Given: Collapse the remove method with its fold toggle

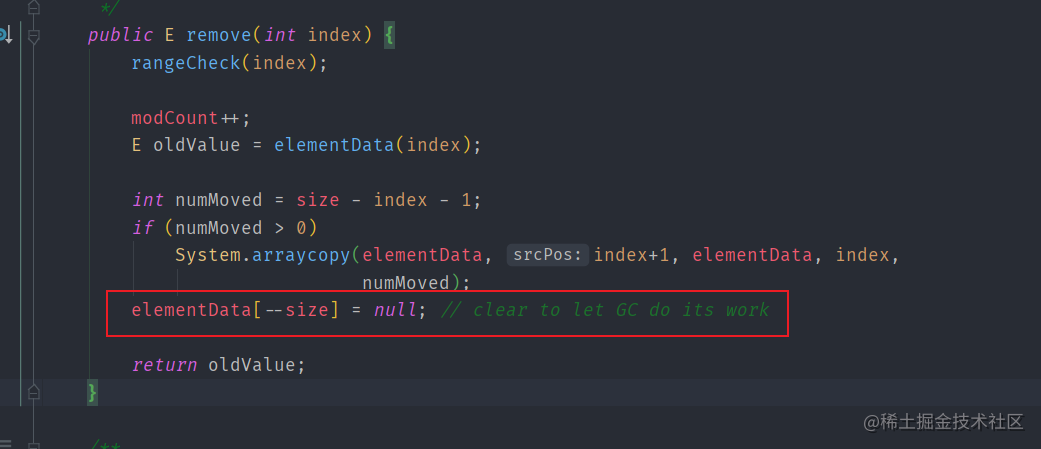Looking at the screenshot, I should [34, 35].
